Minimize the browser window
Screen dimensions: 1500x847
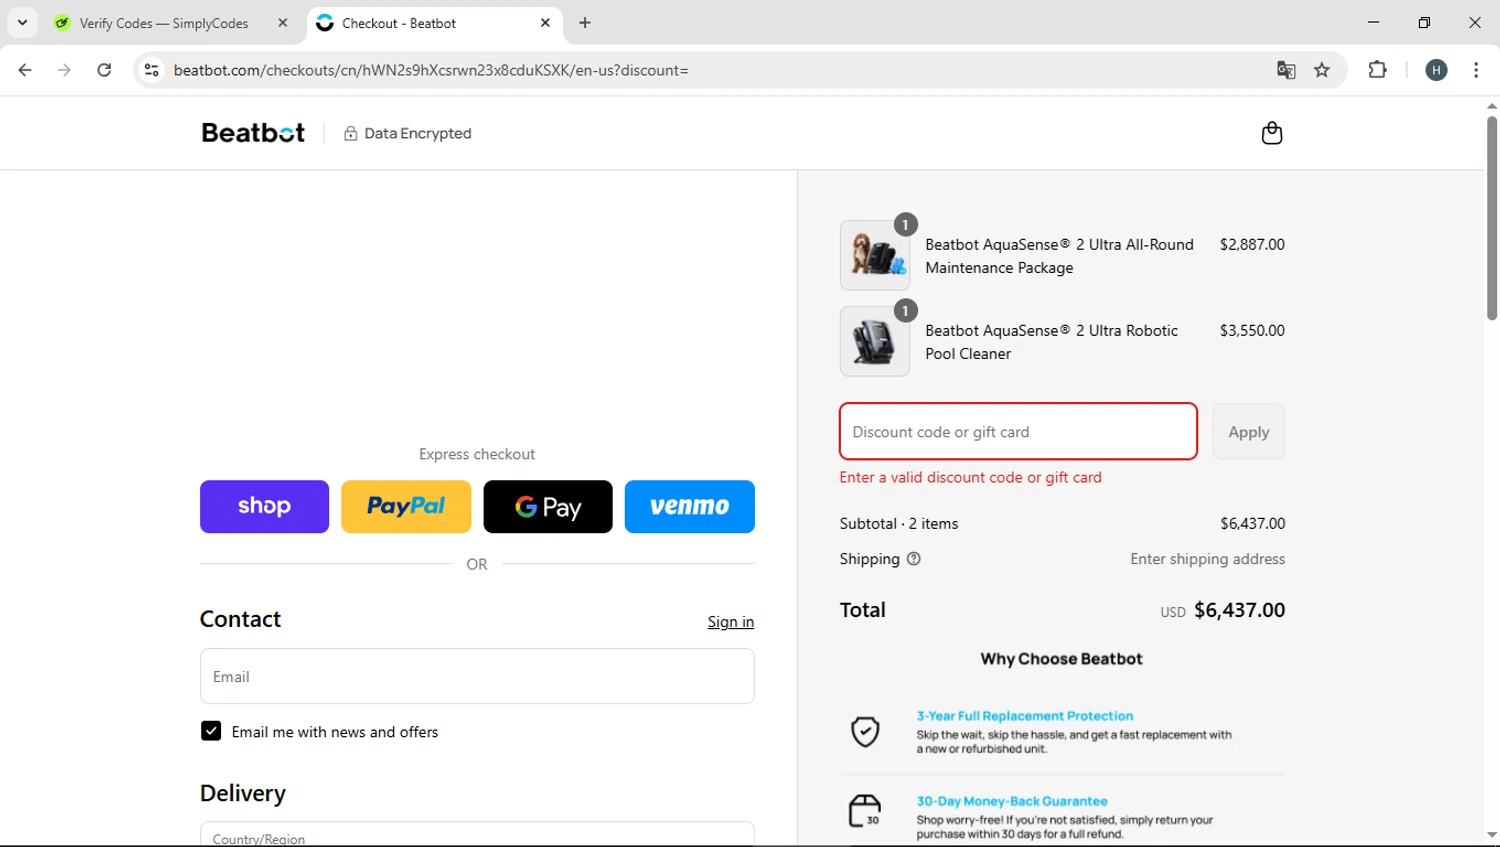[1373, 22]
